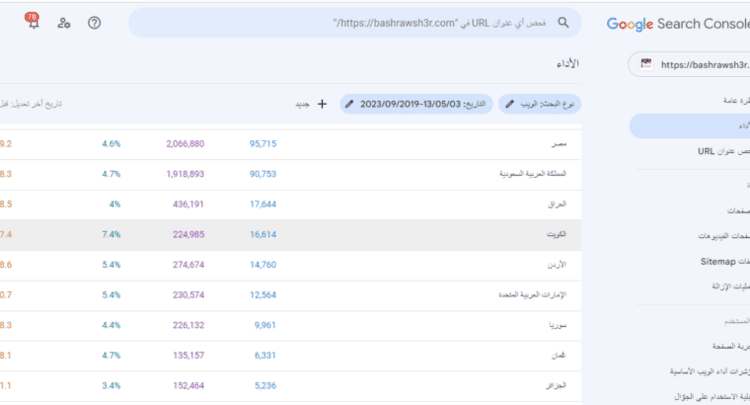
Task: Click CTR value 4.4% in سوريا row
Action: click(111, 325)
